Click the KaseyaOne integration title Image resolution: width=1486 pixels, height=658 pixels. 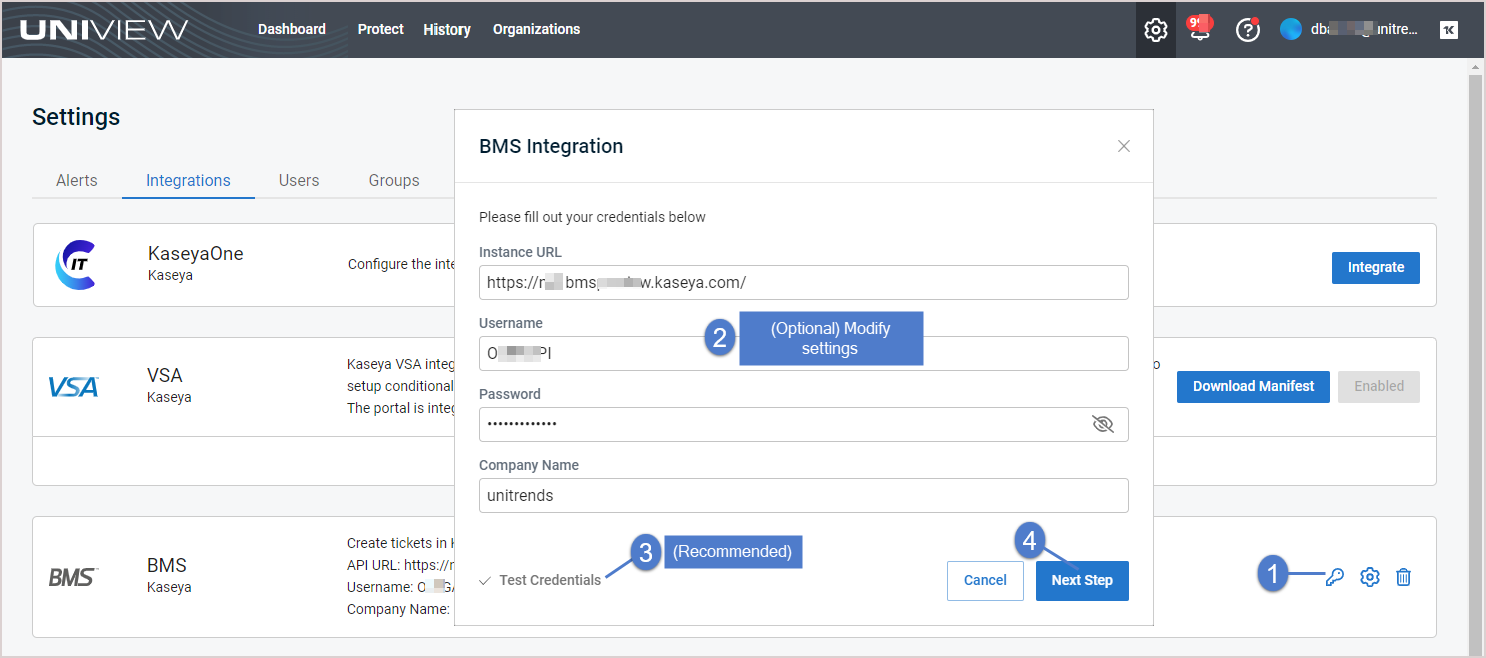point(196,253)
